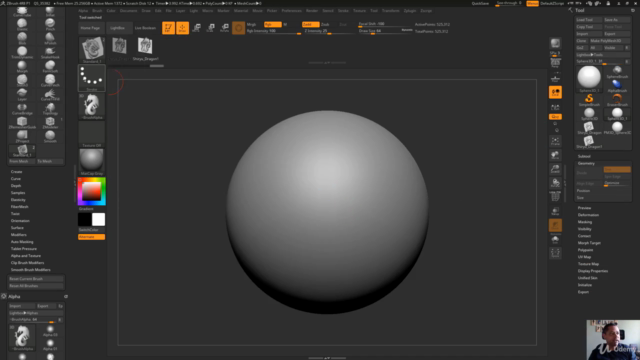
Task: Select the Pinch brush icon
Action: (50, 24)
